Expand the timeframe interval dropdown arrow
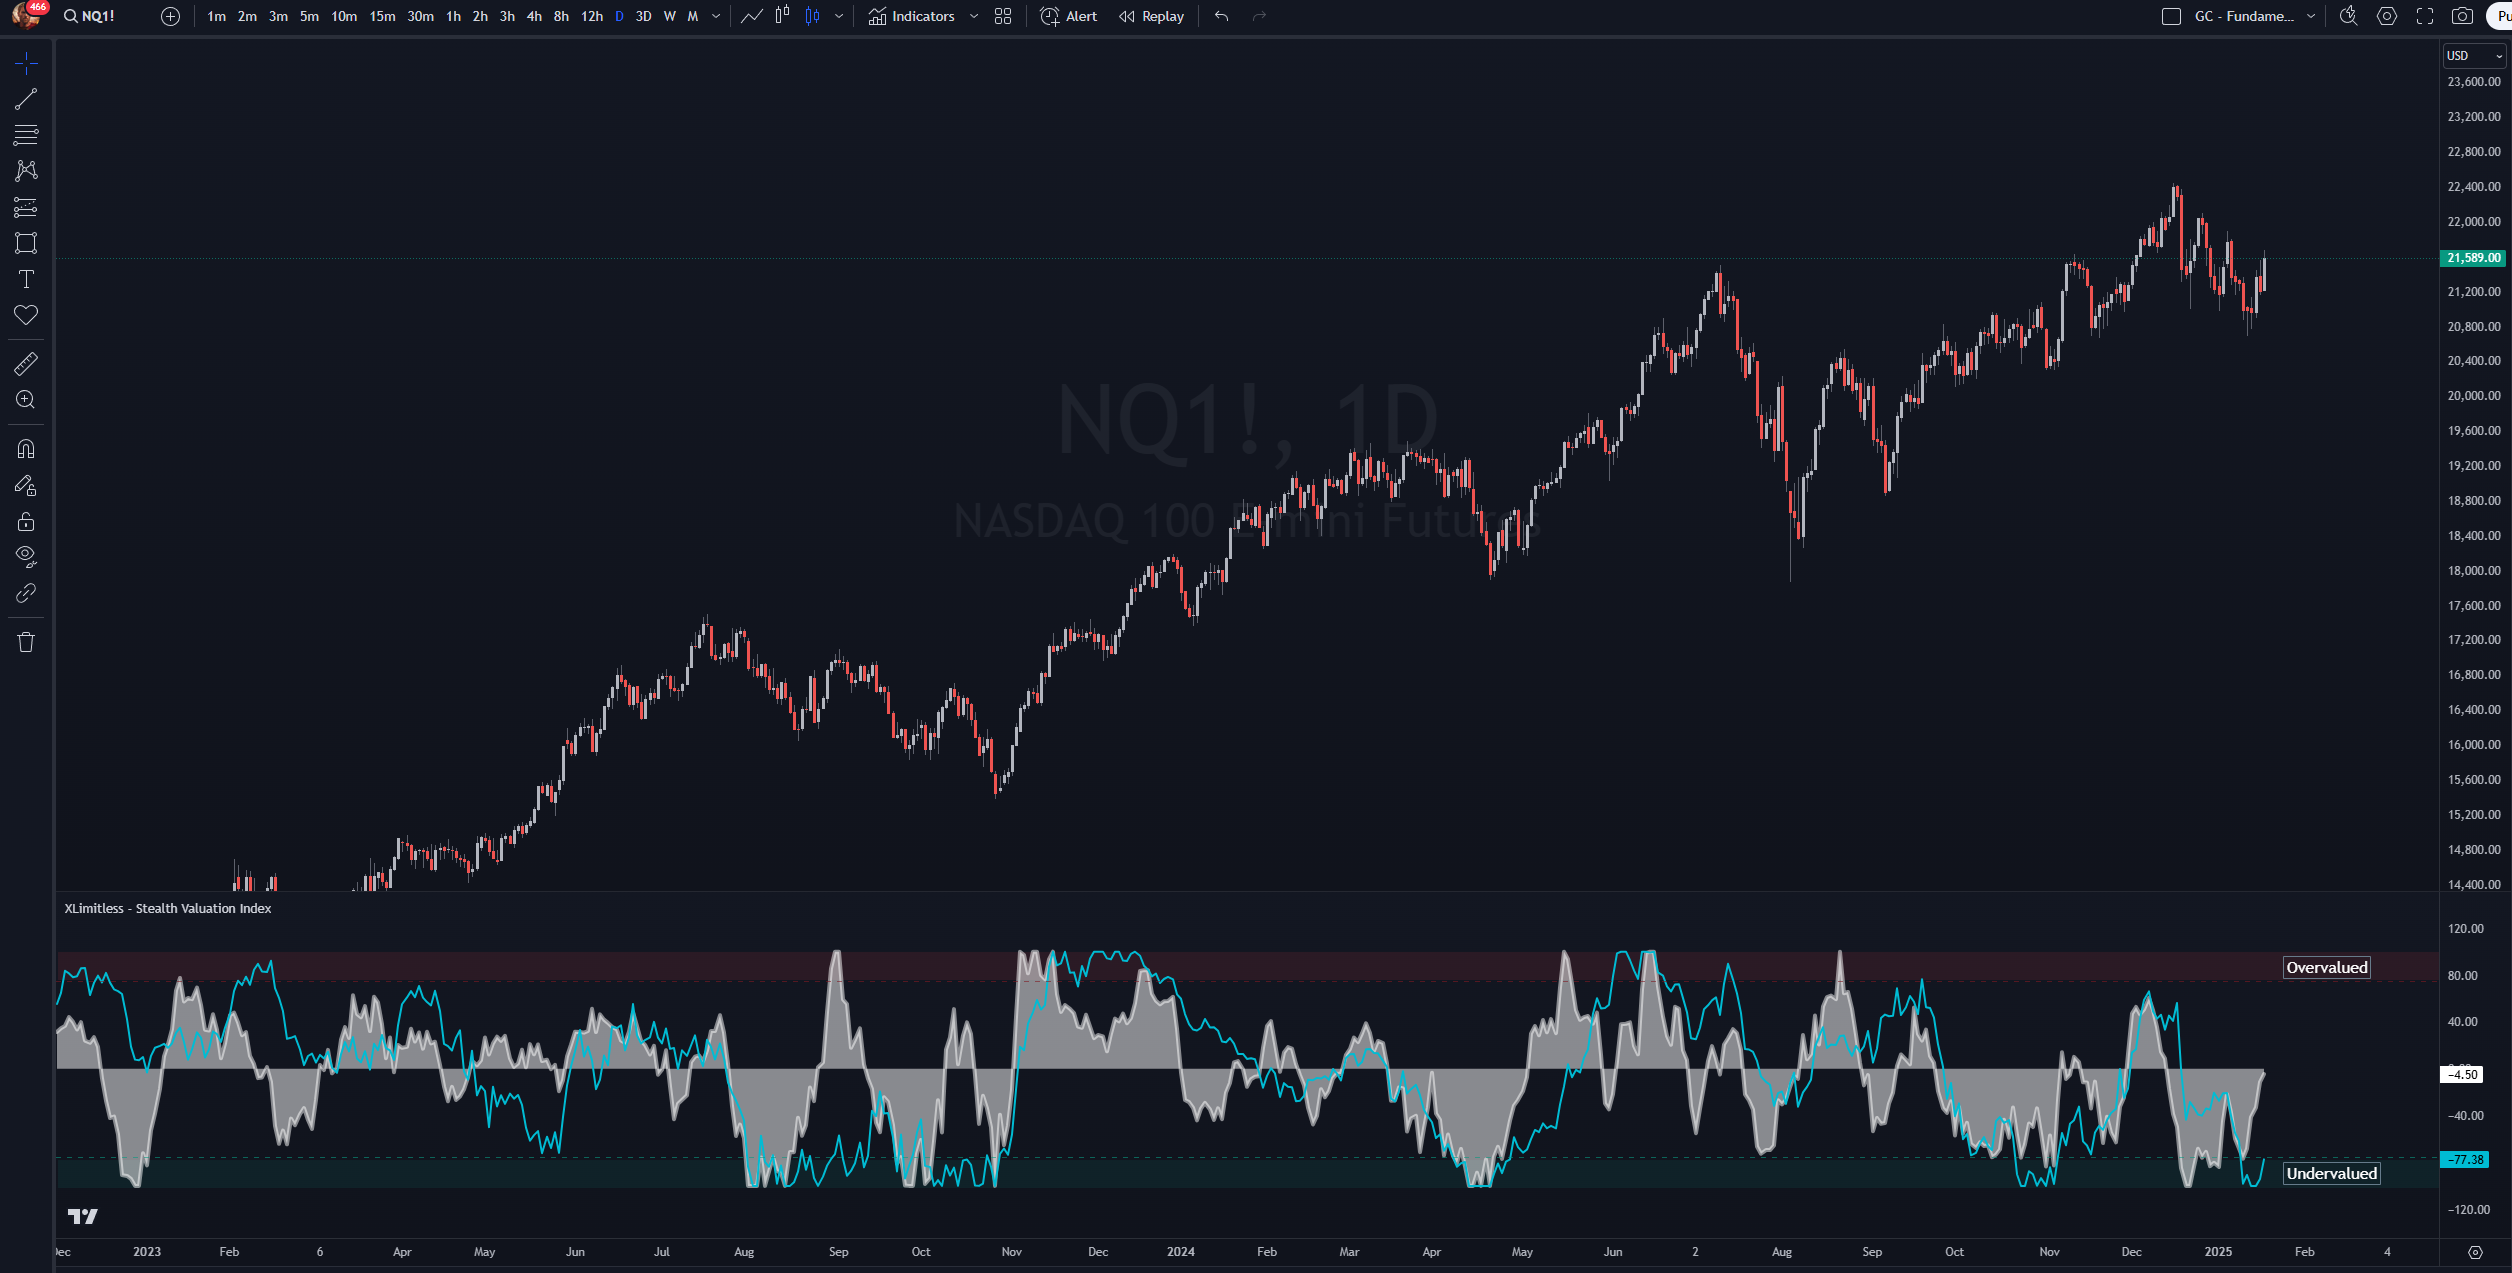Viewport: 2512px width, 1273px height. [716, 16]
